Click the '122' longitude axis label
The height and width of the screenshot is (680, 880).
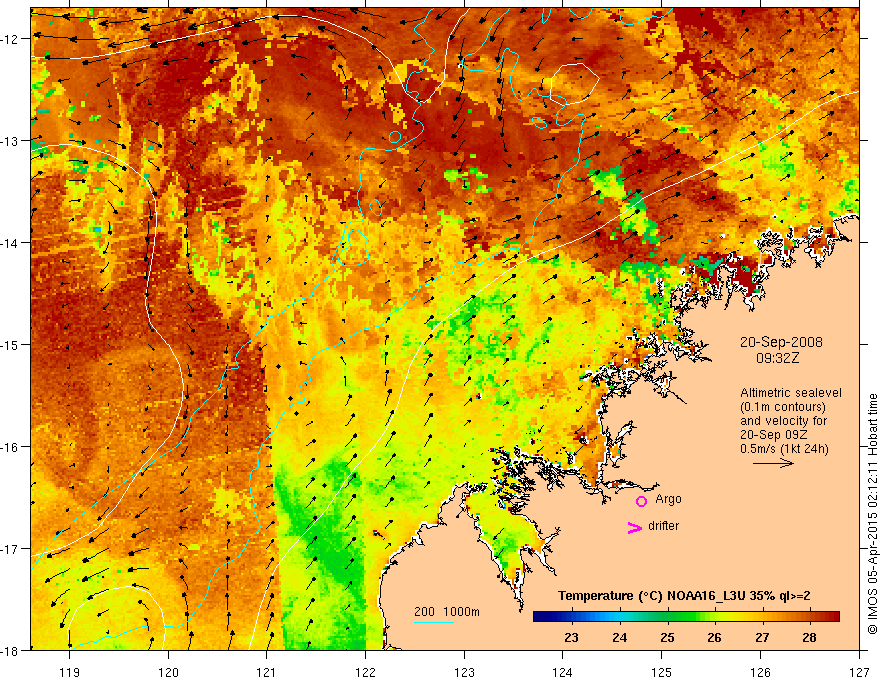tap(365, 672)
